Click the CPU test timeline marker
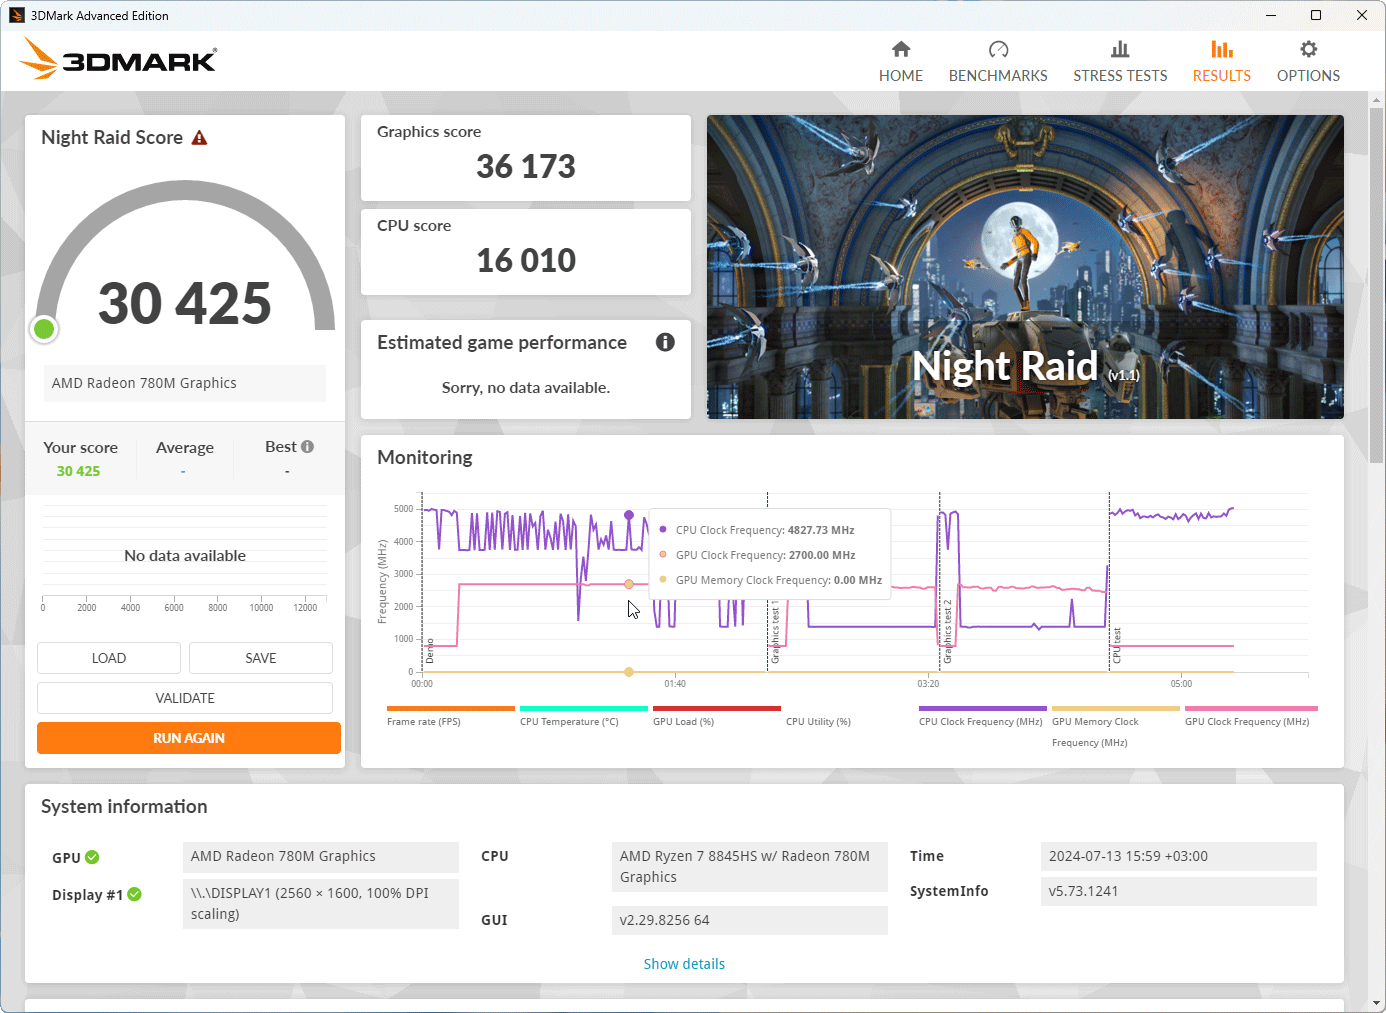1386x1013 pixels. click(1117, 645)
